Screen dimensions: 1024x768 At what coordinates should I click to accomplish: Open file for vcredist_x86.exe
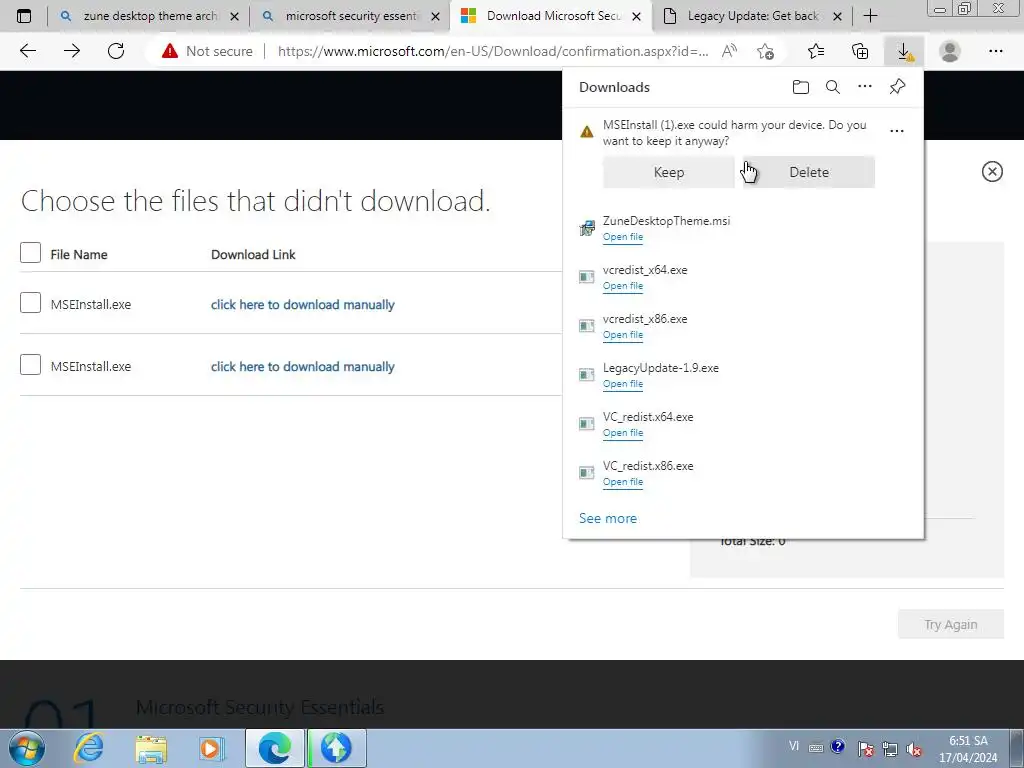click(622, 334)
